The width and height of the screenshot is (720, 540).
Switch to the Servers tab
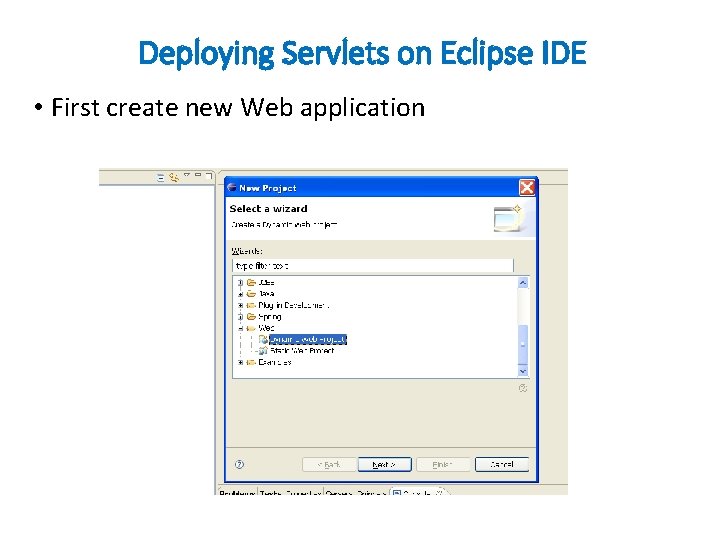[x=338, y=492]
